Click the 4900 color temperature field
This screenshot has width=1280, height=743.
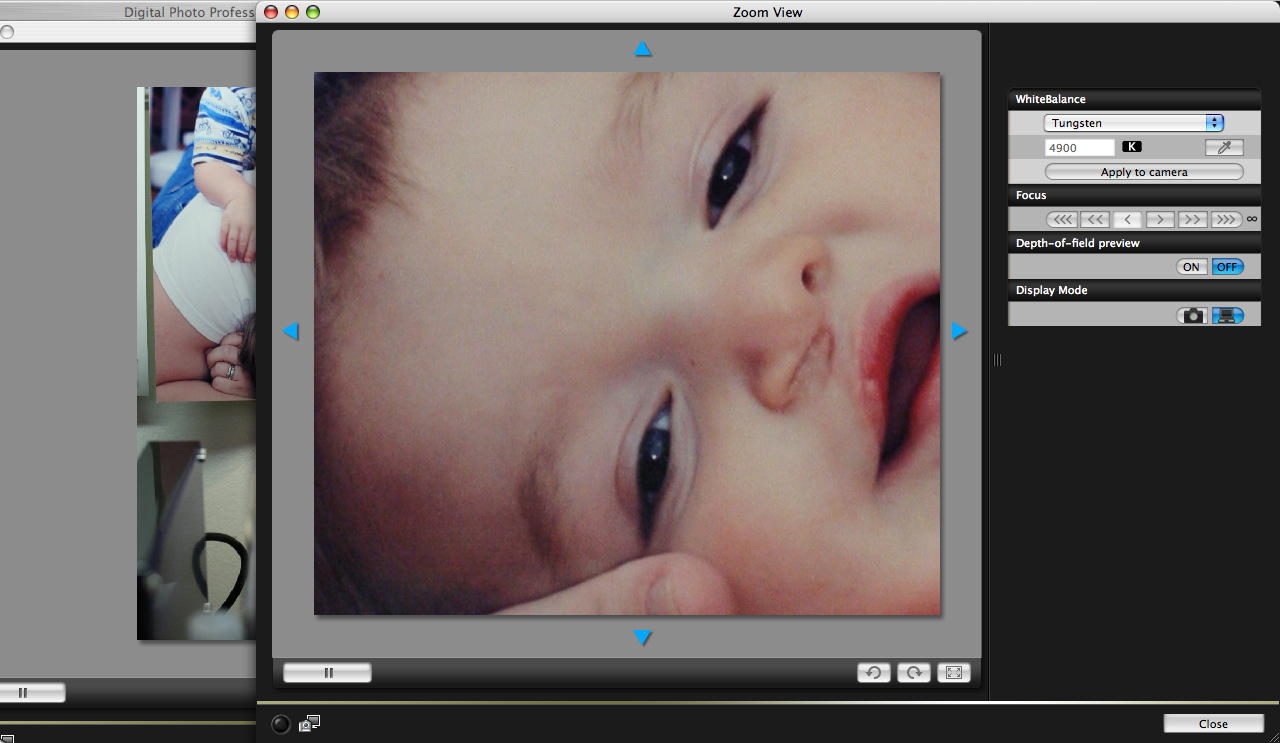(x=1079, y=147)
